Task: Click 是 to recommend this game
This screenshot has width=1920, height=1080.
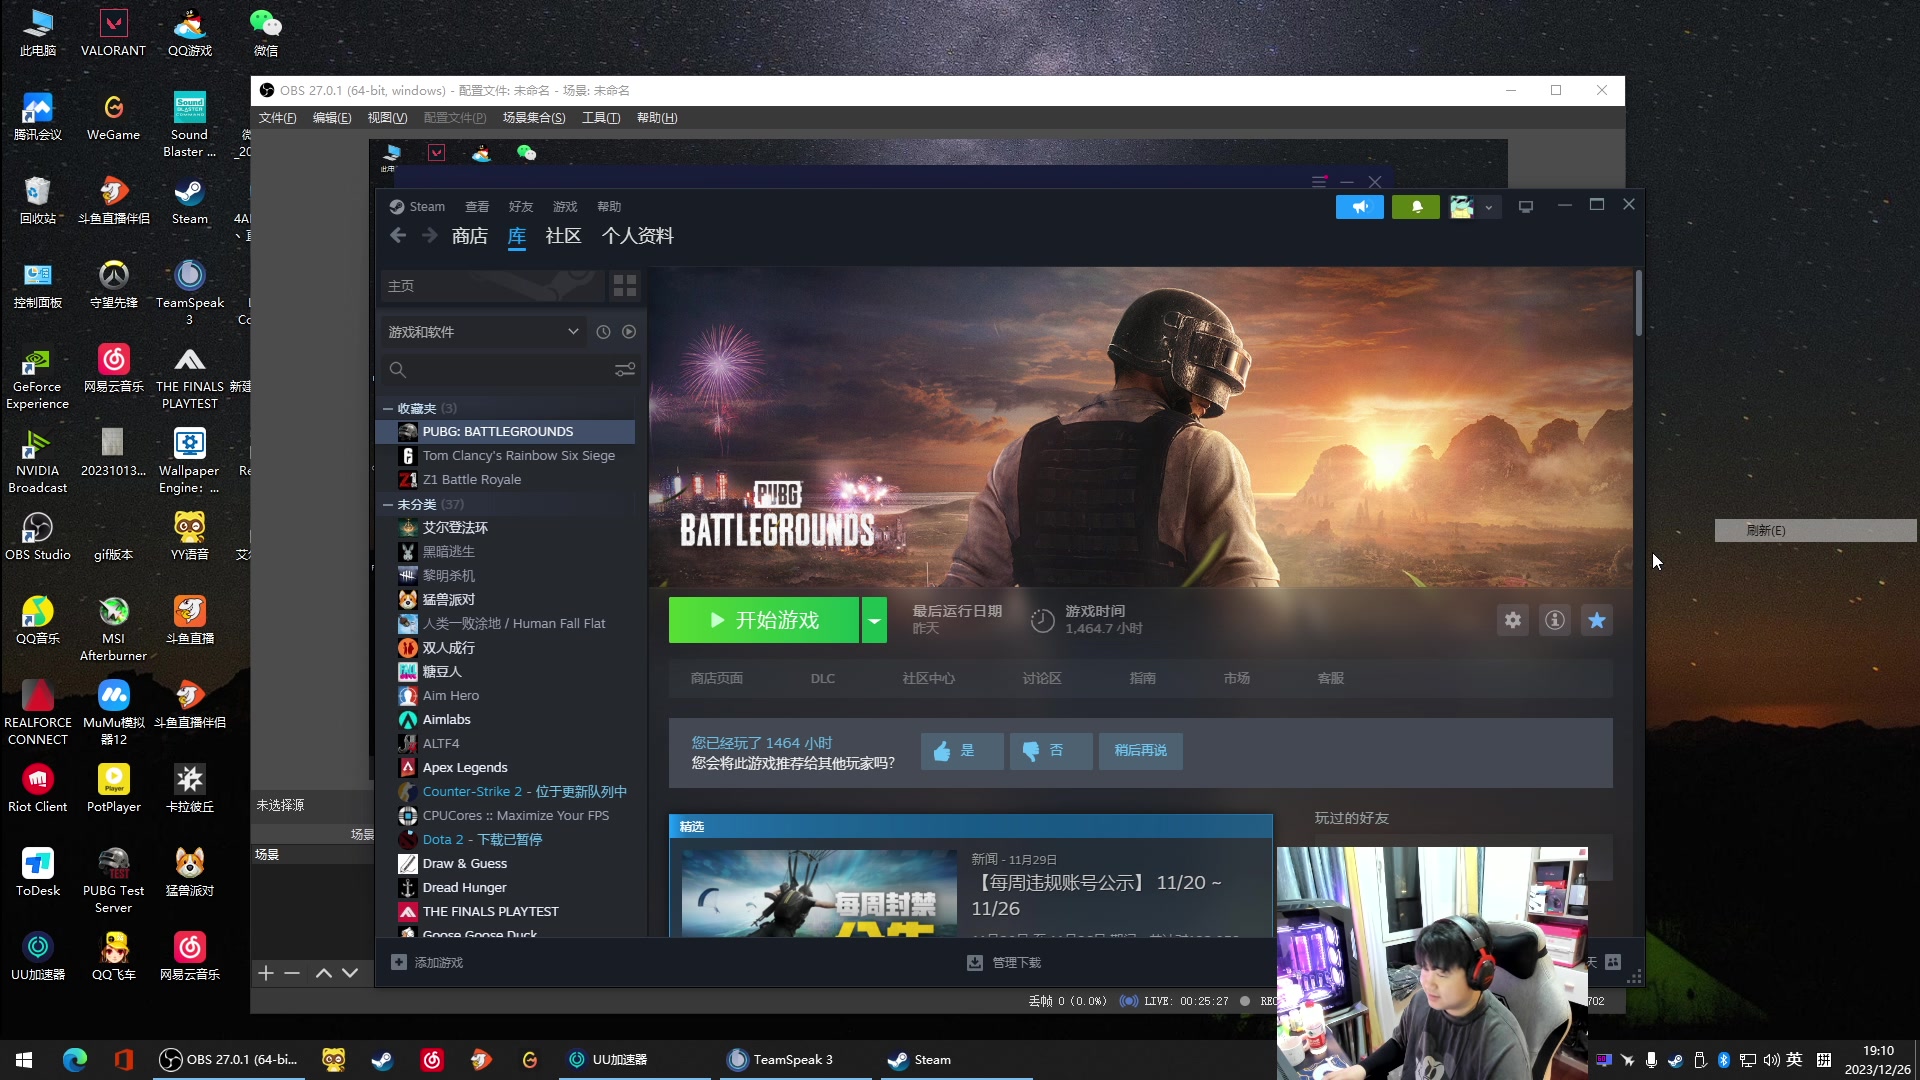Action: click(959, 750)
